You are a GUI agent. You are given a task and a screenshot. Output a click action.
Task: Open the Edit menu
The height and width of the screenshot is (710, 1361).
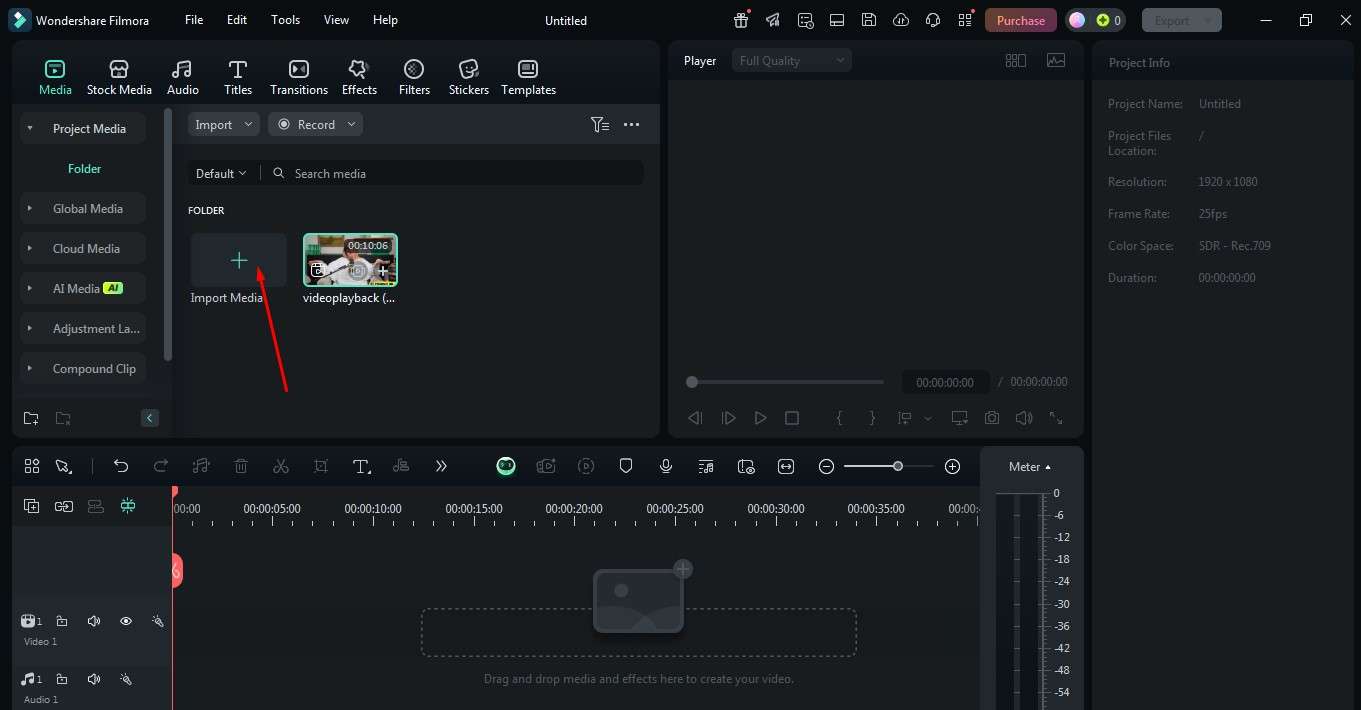tap(237, 20)
